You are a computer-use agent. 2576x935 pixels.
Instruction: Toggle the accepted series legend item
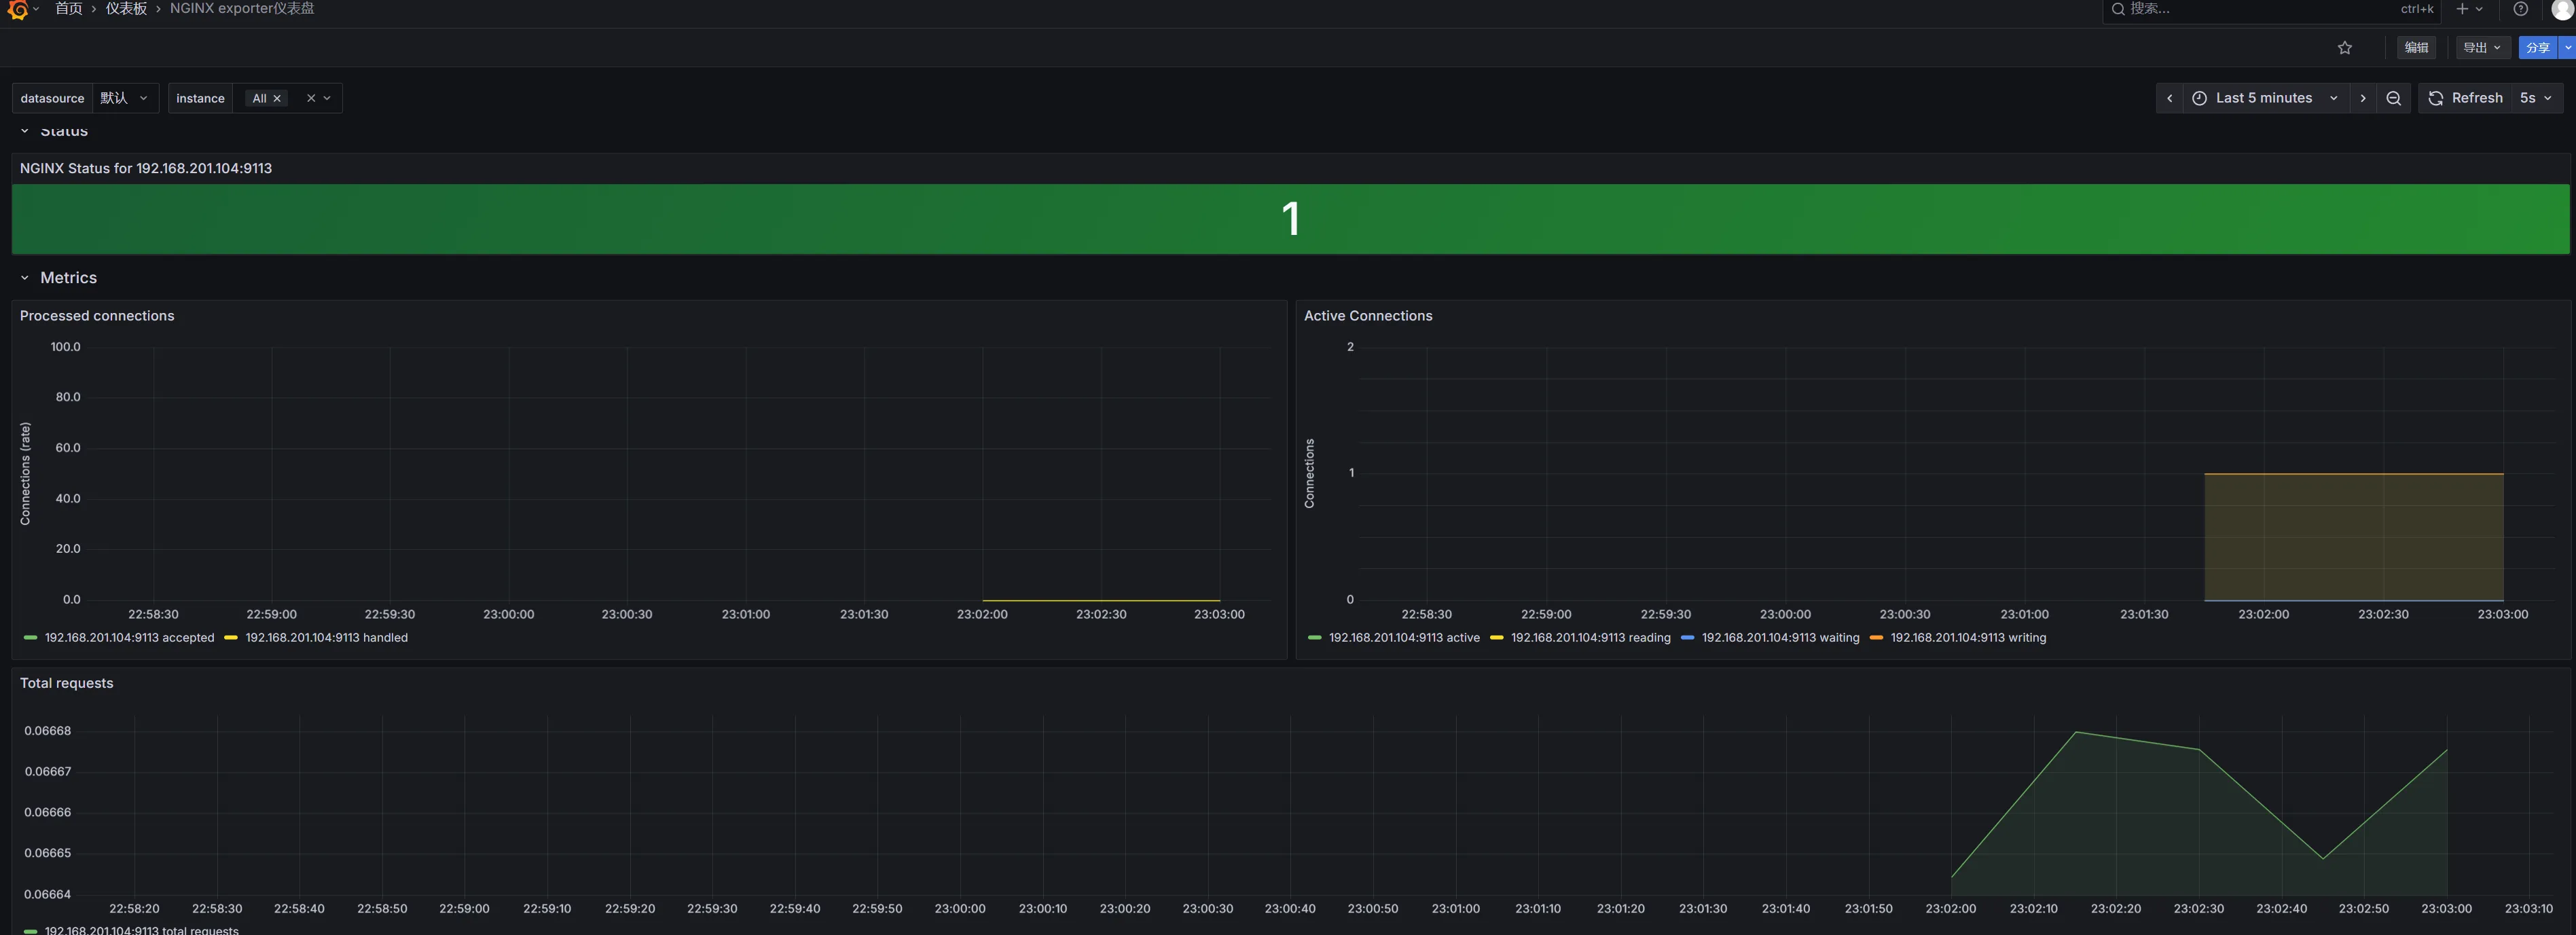(129, 637)
